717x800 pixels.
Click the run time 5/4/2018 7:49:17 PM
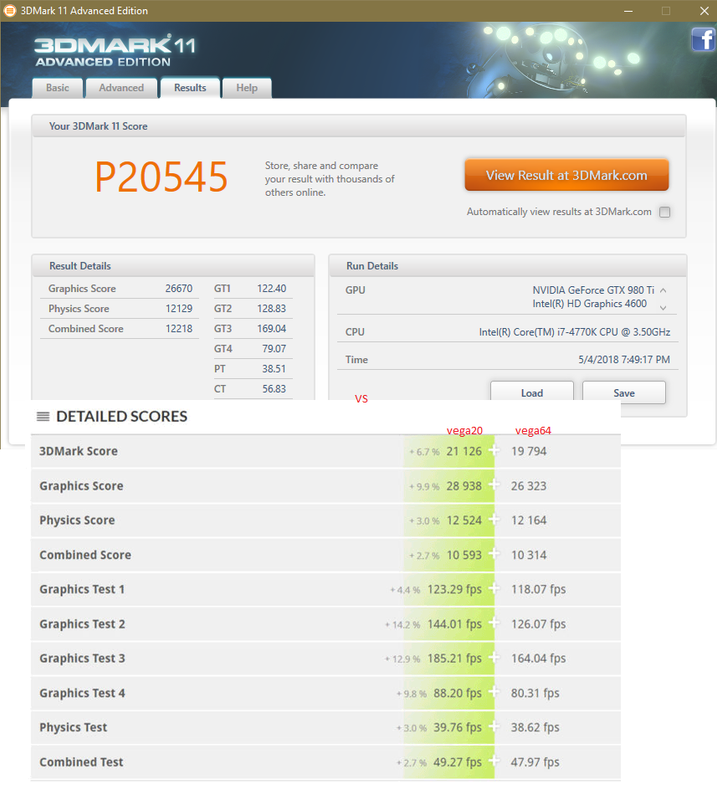pyautogui.click(x=624, y=360)
